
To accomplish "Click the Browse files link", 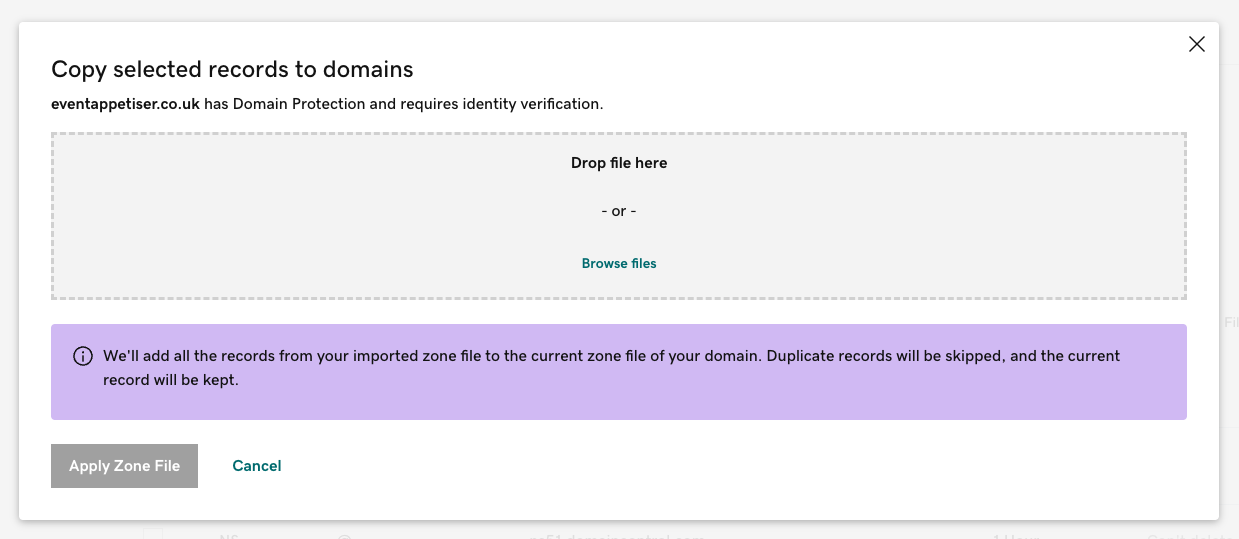I will click(x=619, y=264).
